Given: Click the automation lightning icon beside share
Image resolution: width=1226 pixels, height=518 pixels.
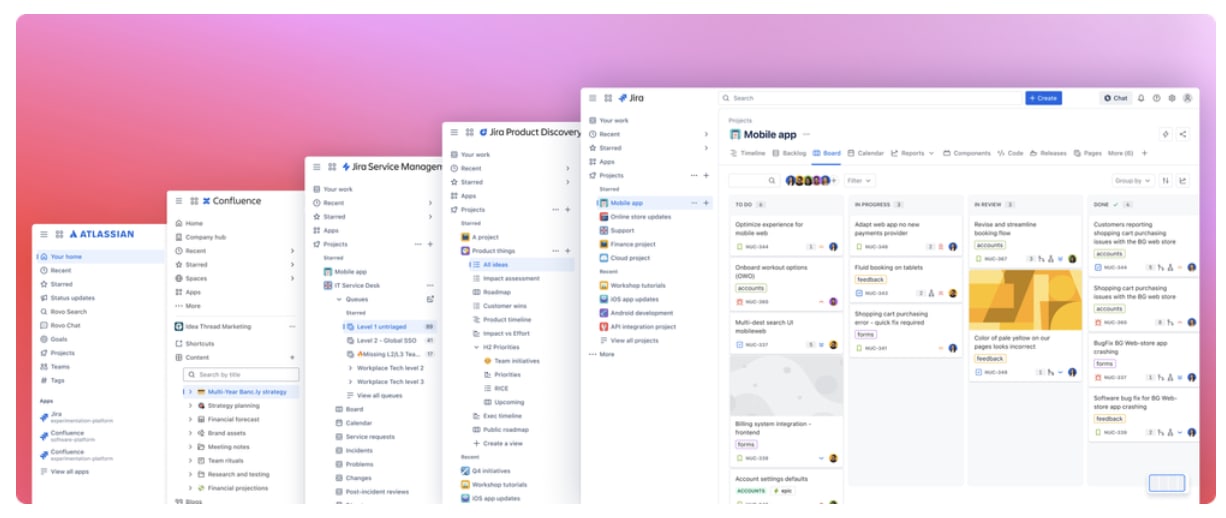Looking at the screenshot, I should pos(1165,134).
